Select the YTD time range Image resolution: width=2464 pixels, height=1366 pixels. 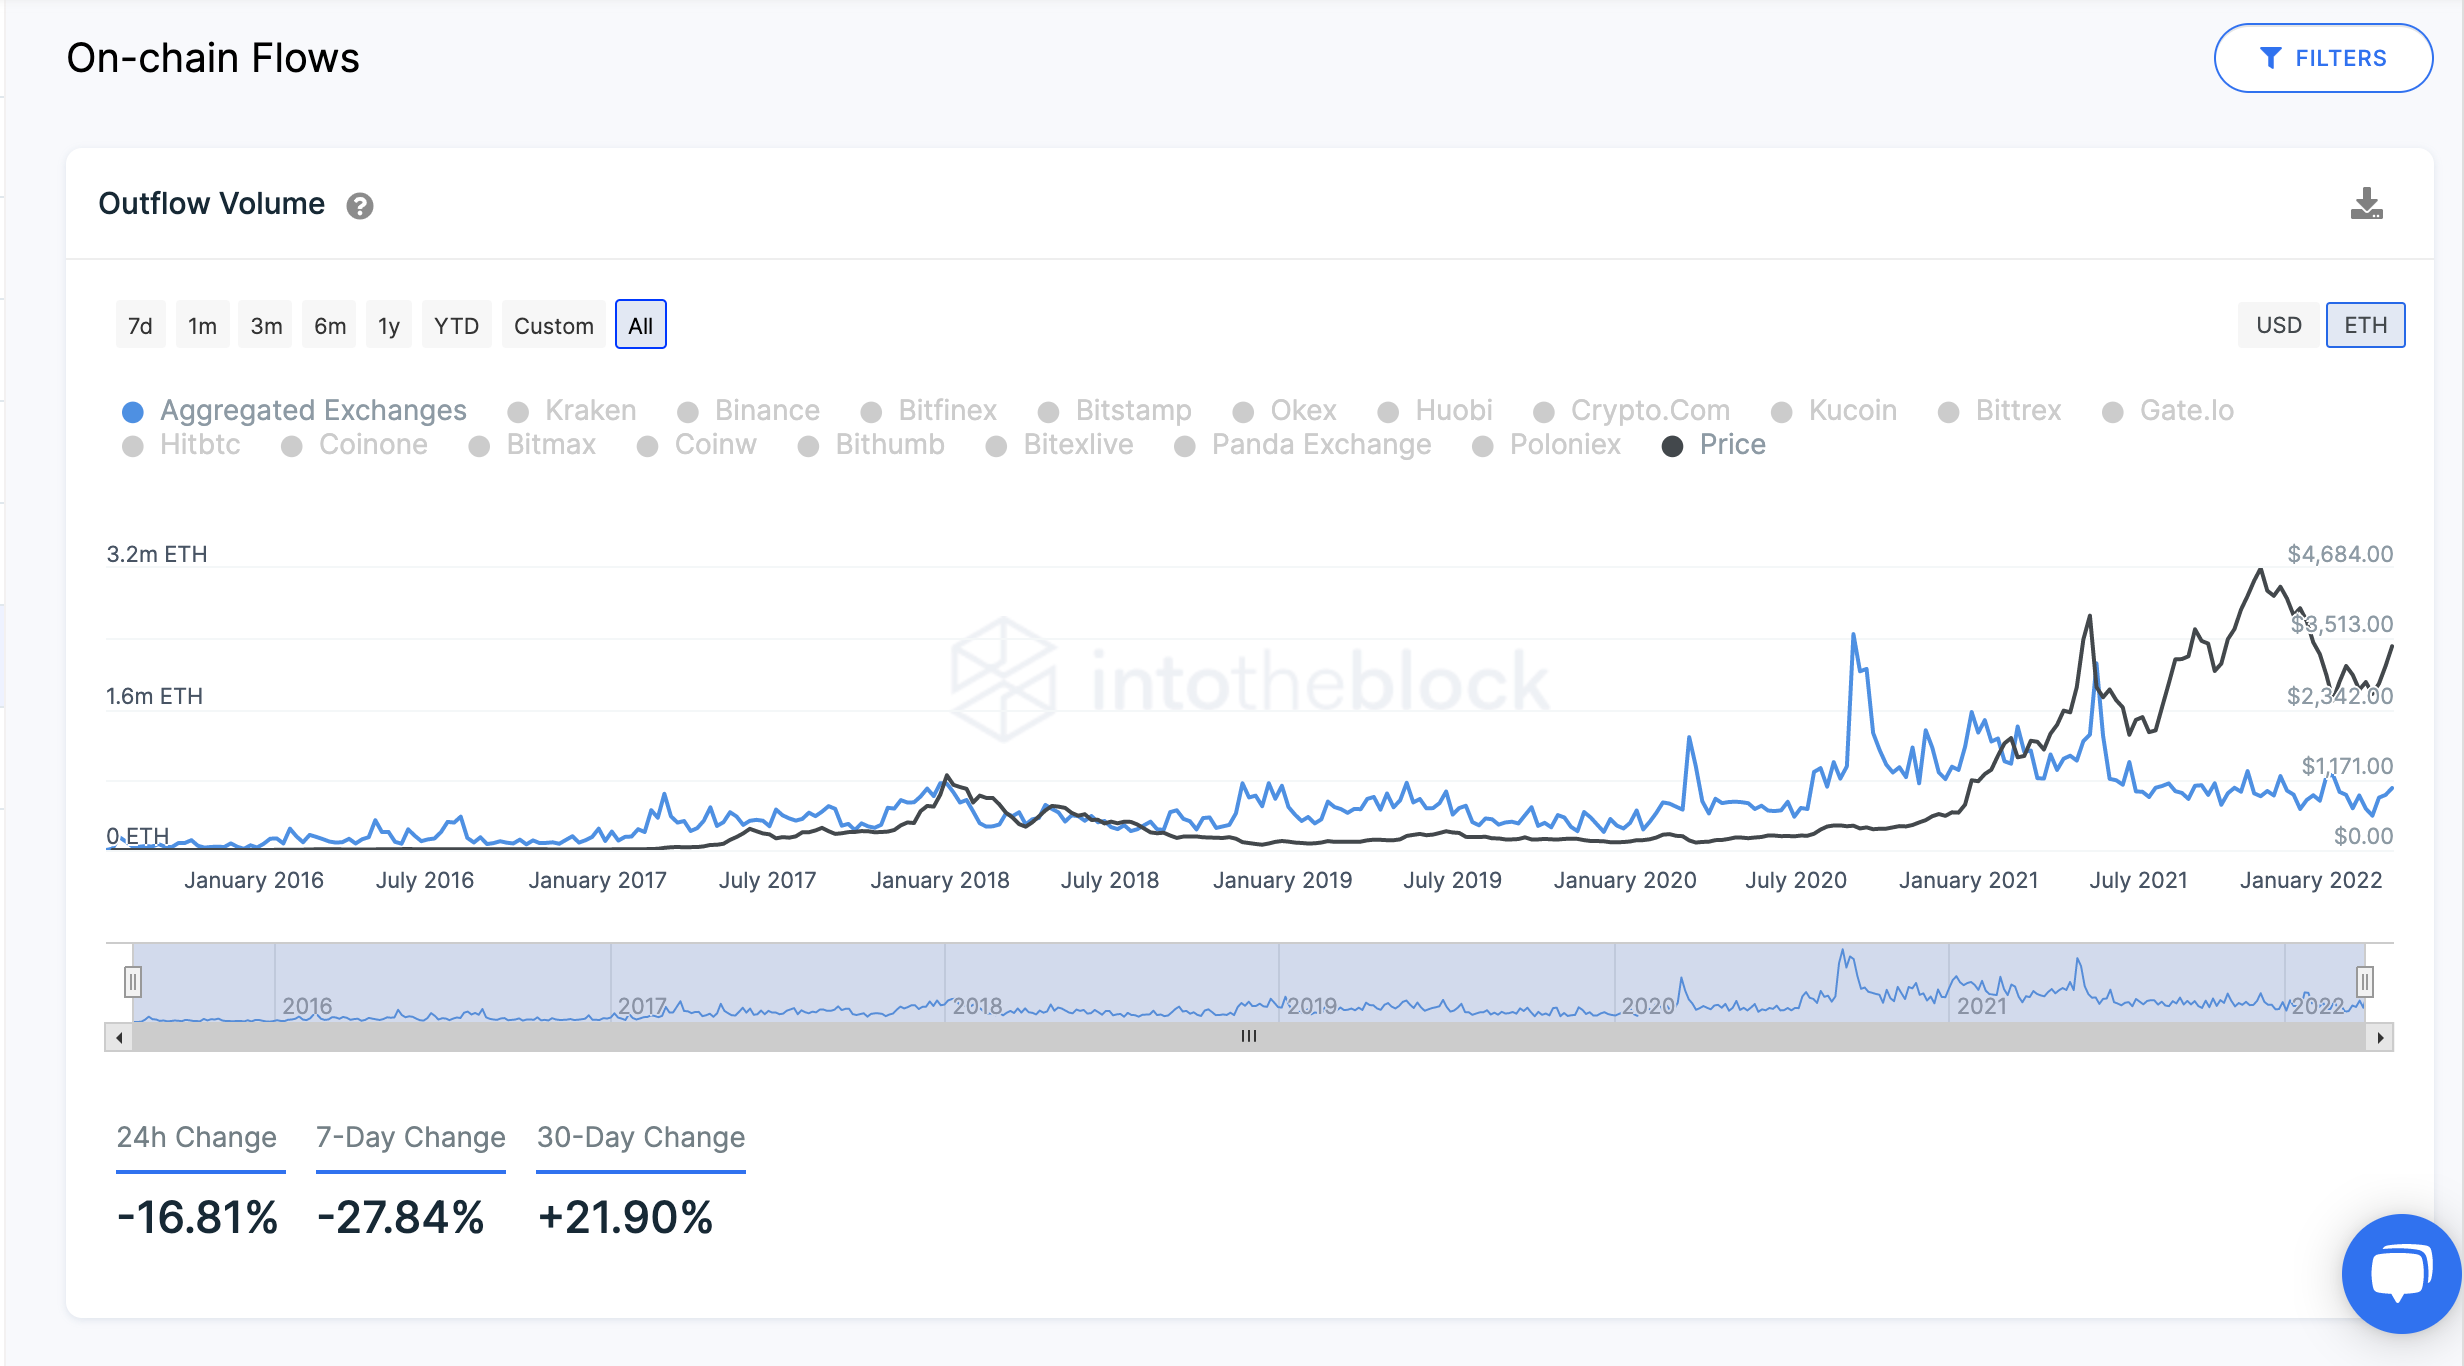456,325
